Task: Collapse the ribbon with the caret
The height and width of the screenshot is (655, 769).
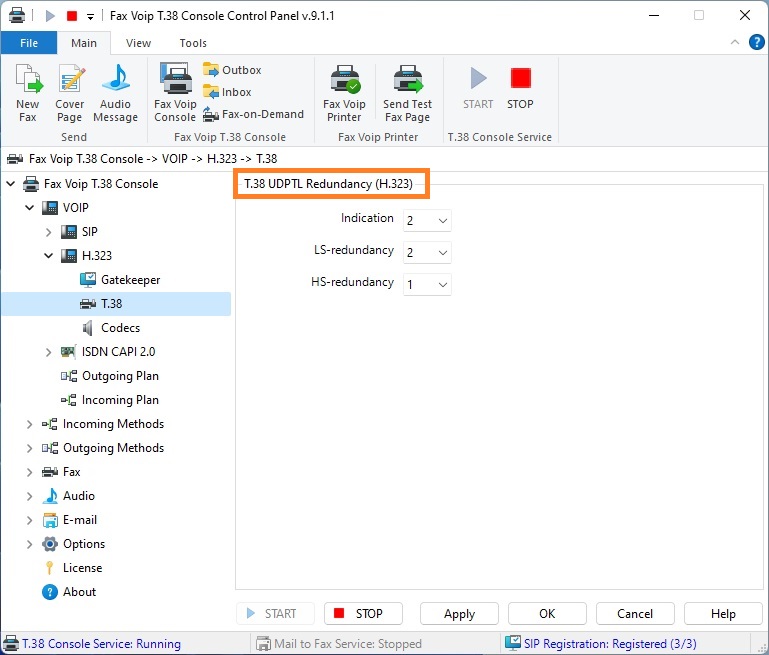Action: coord(735,42)
